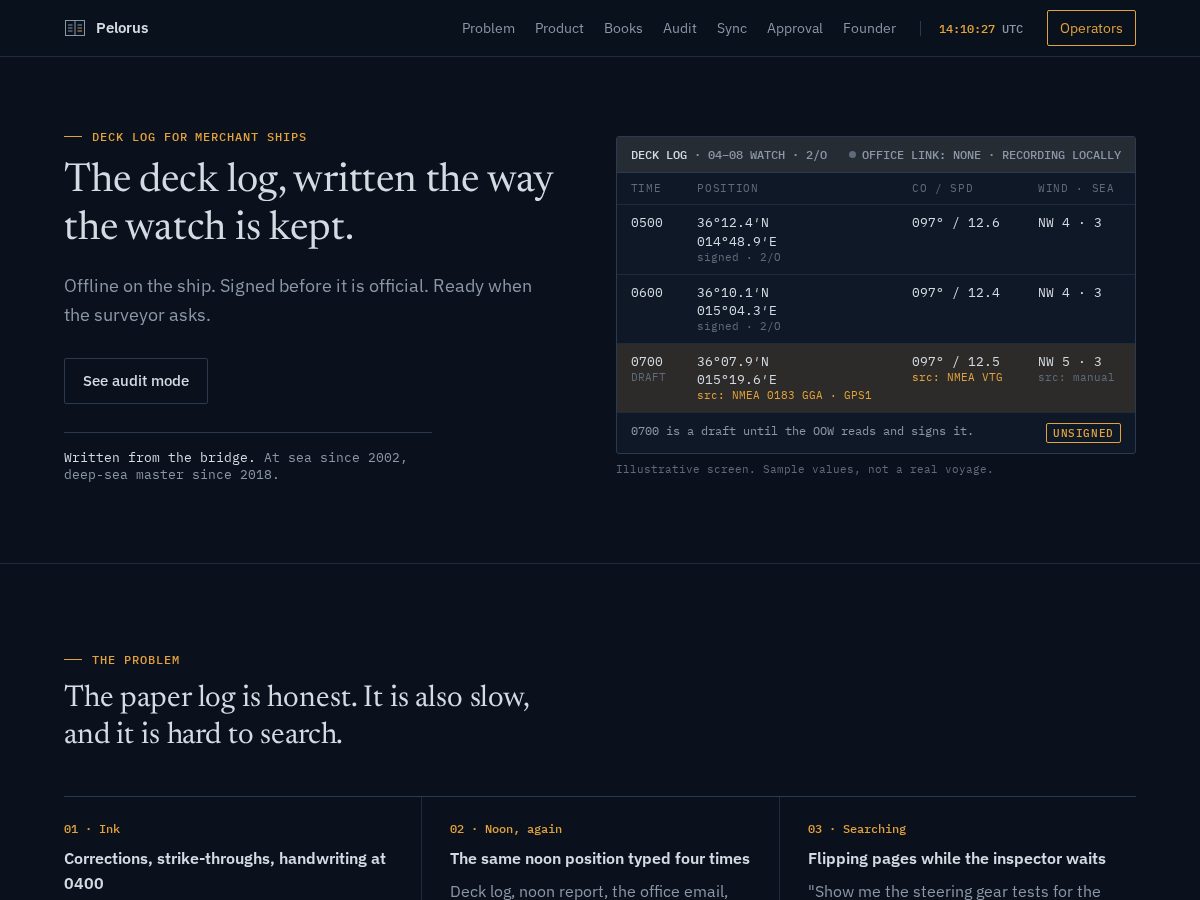Click course/speed 097° / 12.5
This screenshot has height=900, width=1200.
[x=956, y=361]
